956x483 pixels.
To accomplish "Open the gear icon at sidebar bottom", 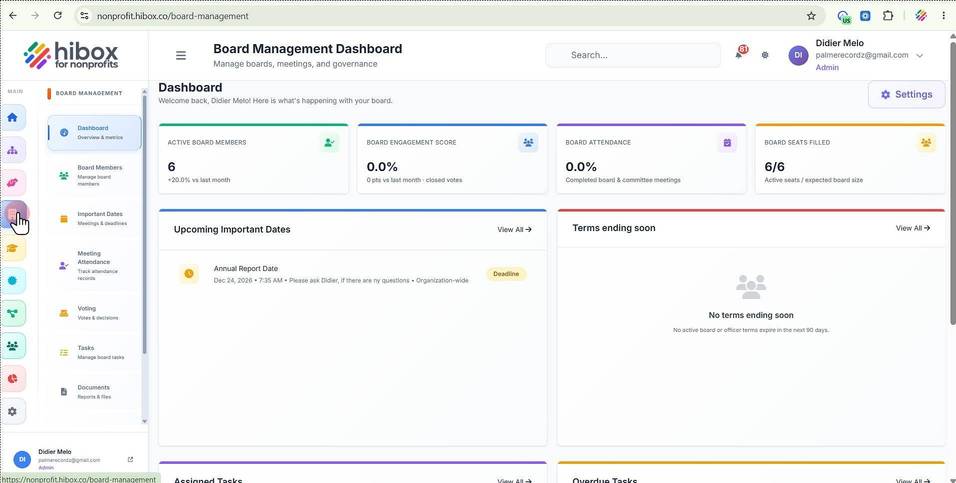I will coord(13,412).
